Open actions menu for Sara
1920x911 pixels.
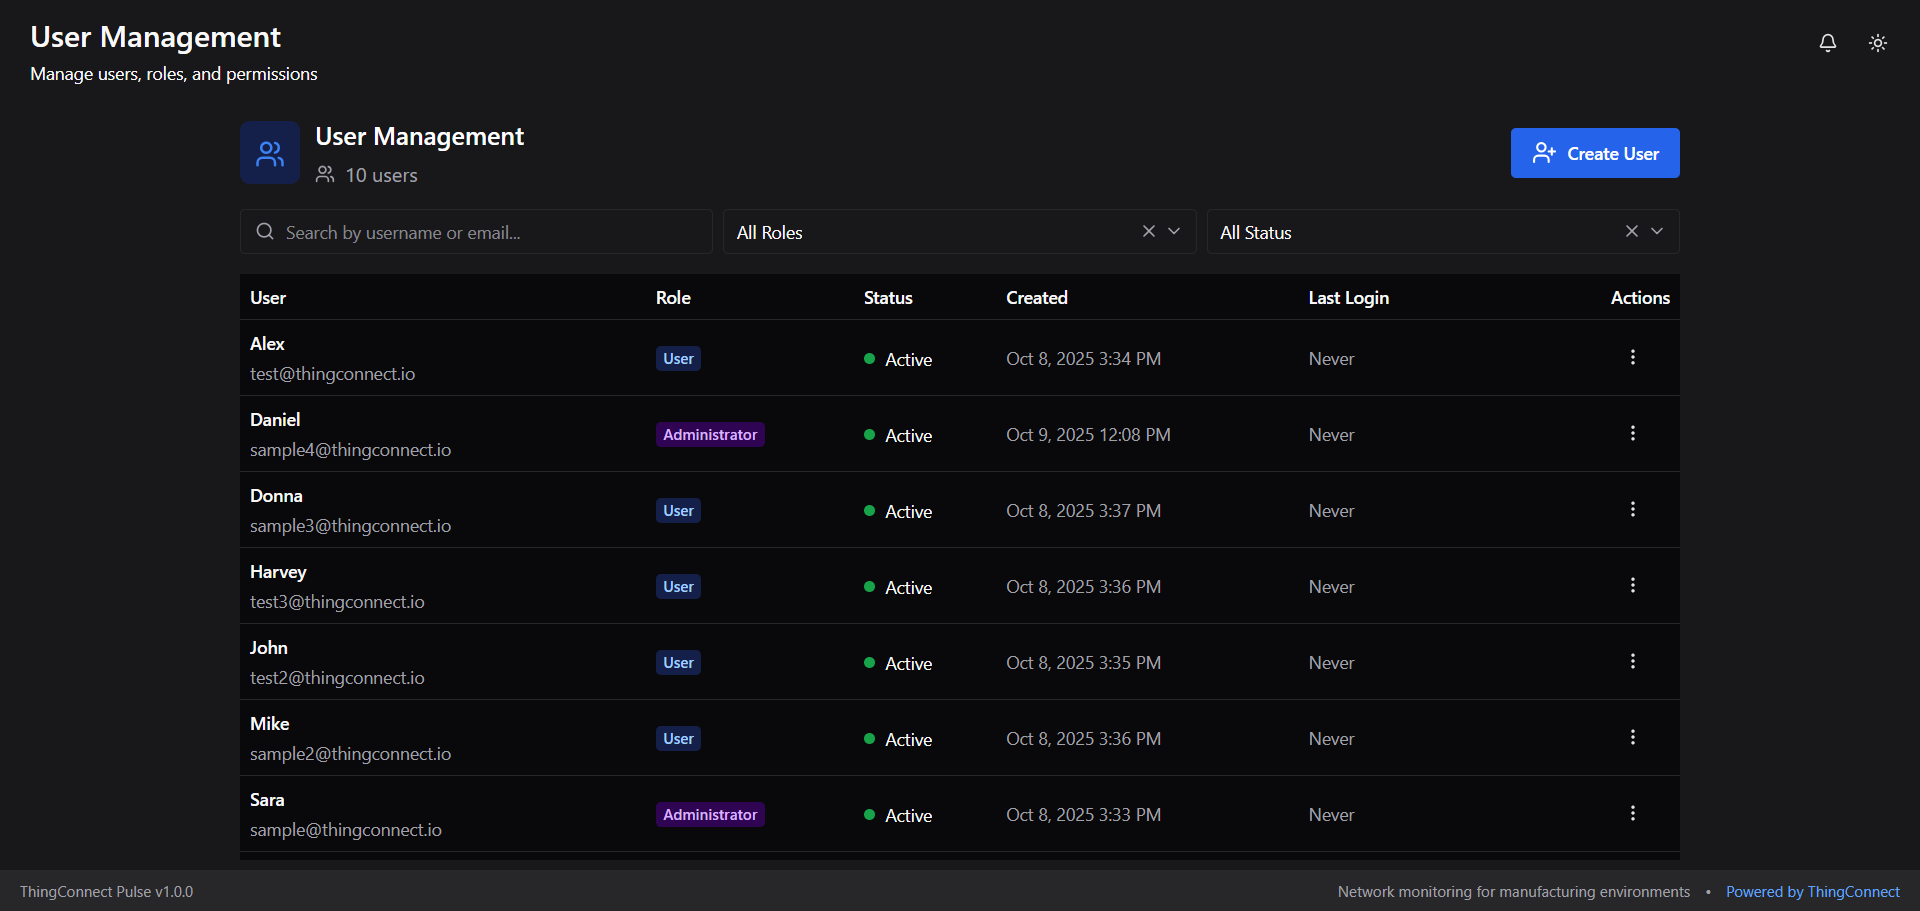(1632, 813)
